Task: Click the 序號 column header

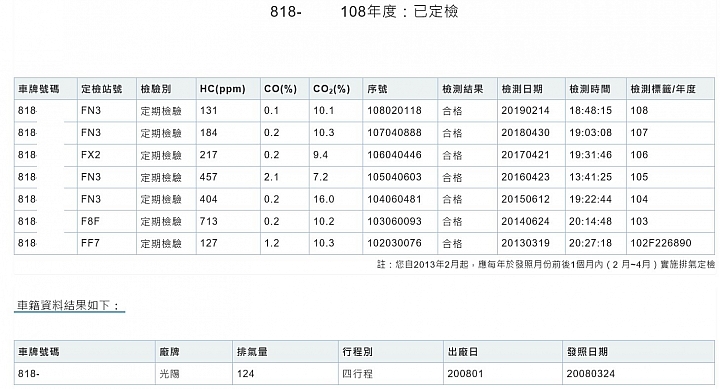Action: [377, 89]
